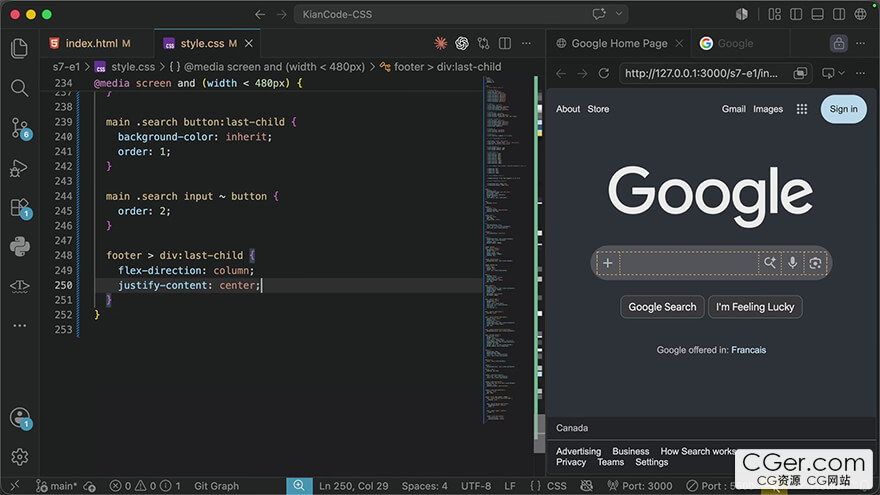Click the globe icon in title bar
The width and height of the screenshot is (880, 495).
pos(860,15)
